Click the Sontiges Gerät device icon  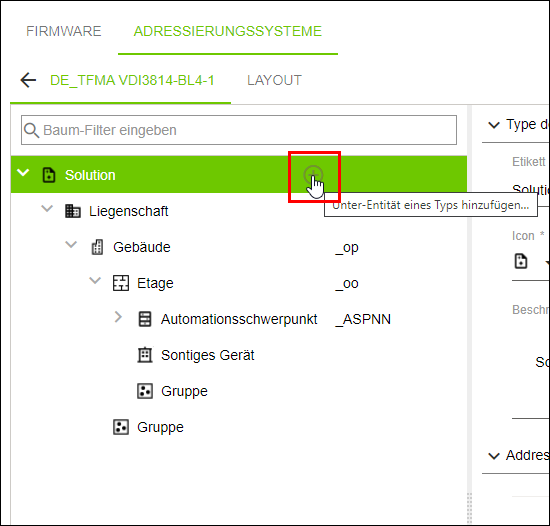tap(145, 355)
